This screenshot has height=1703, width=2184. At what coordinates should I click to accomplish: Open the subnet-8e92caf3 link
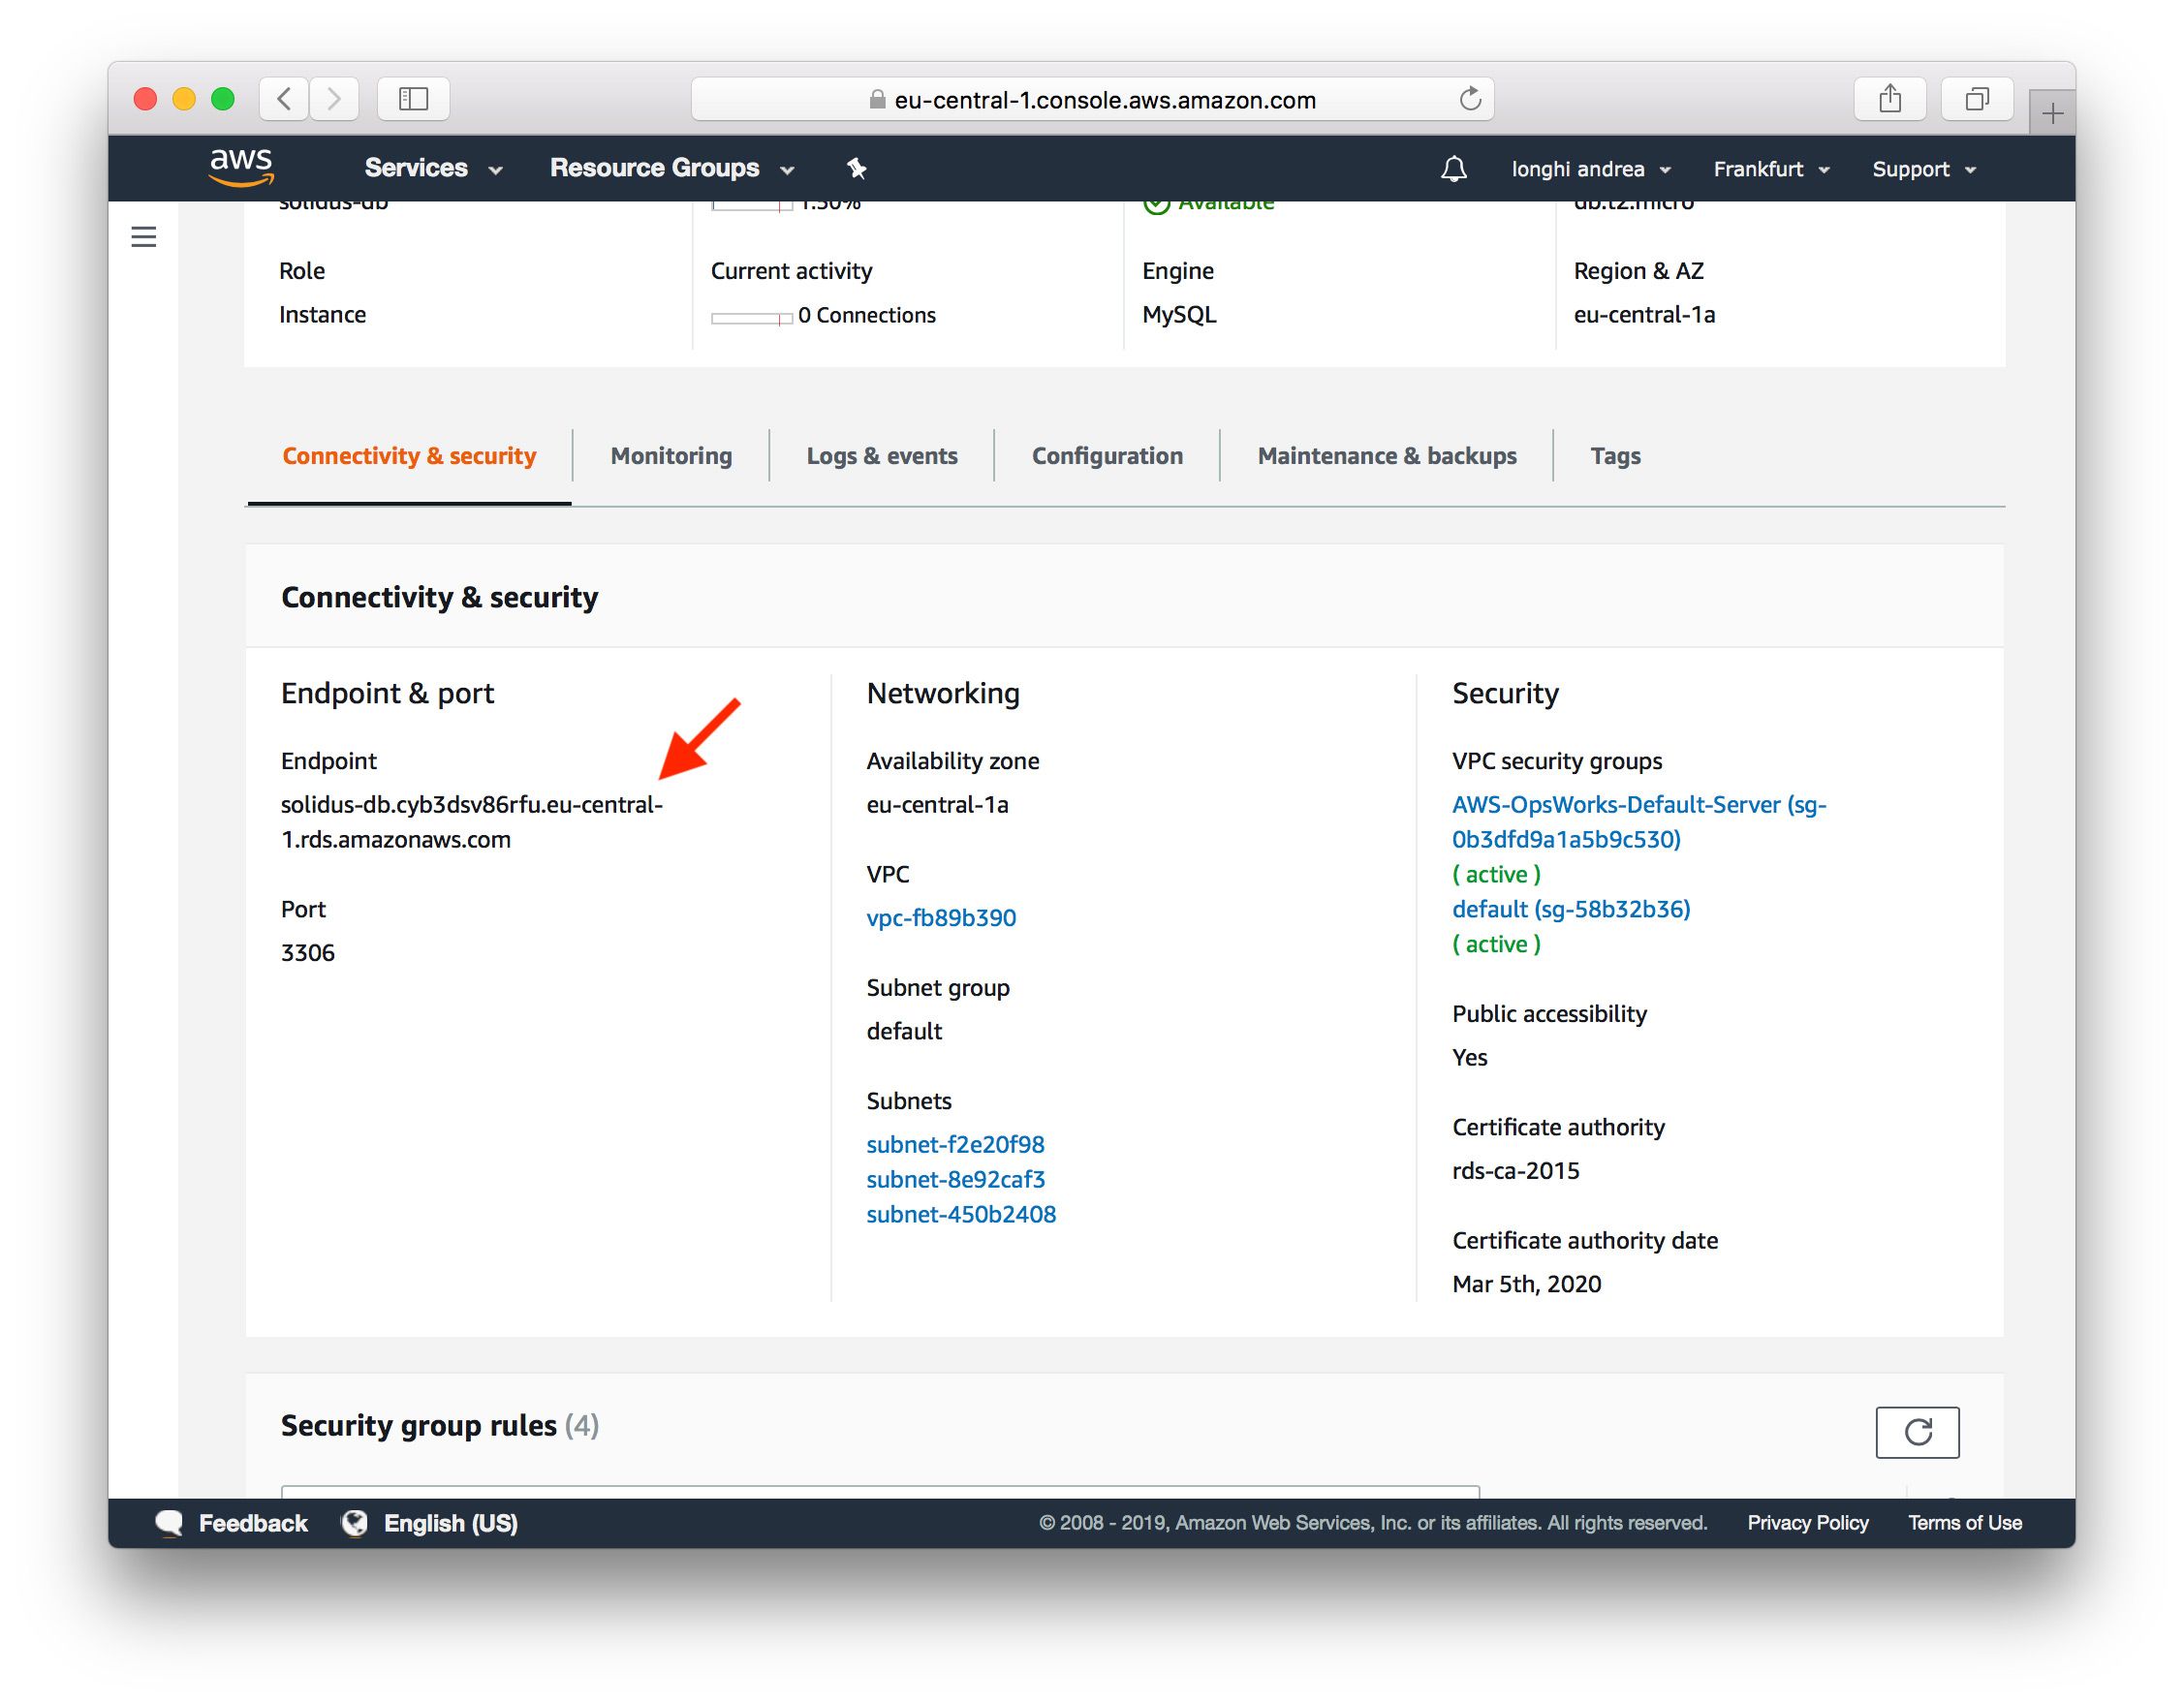pyautogui.click(x=955, y=1179)
